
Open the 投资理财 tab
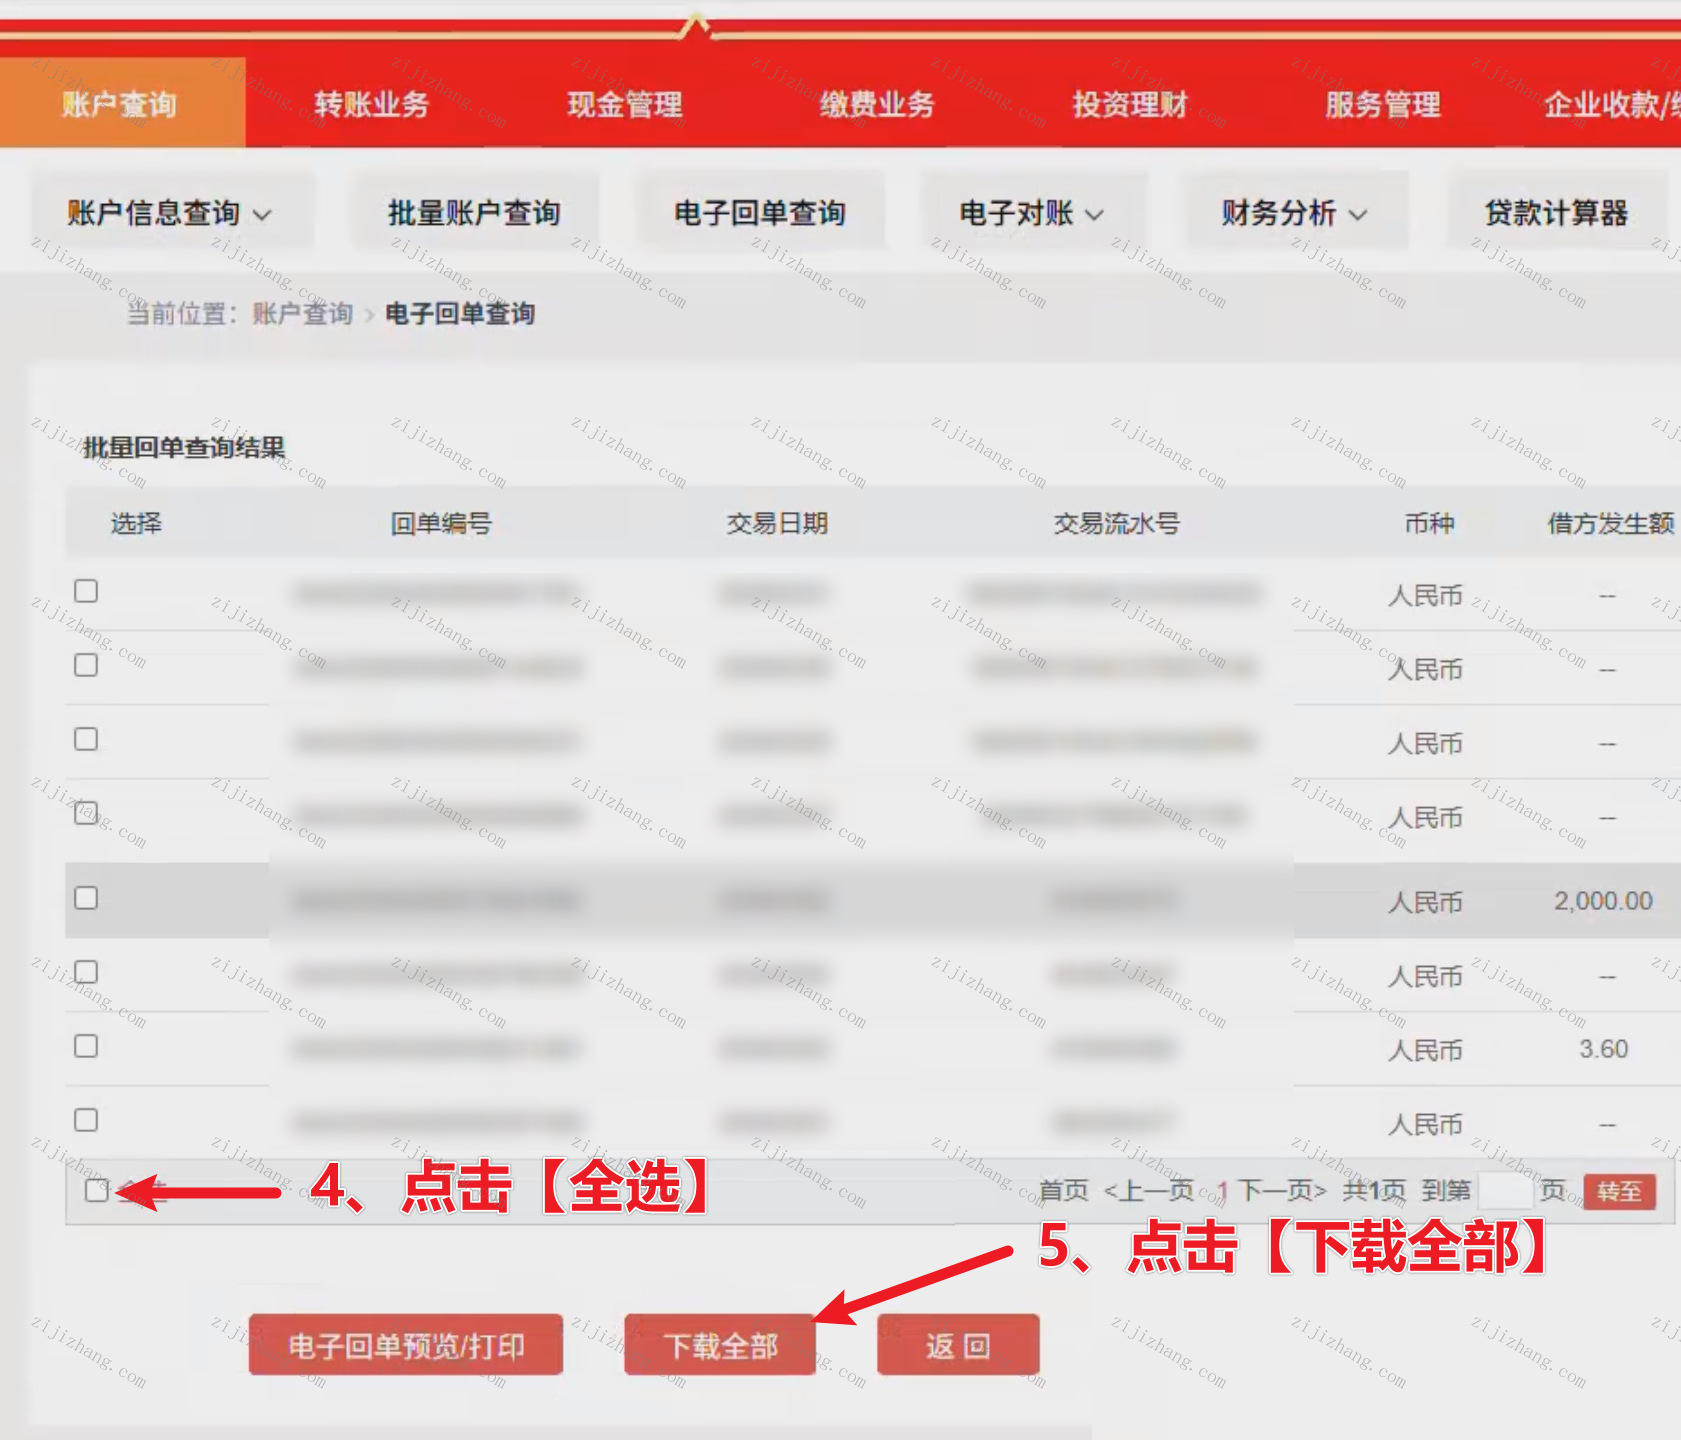click(1130, 104)
